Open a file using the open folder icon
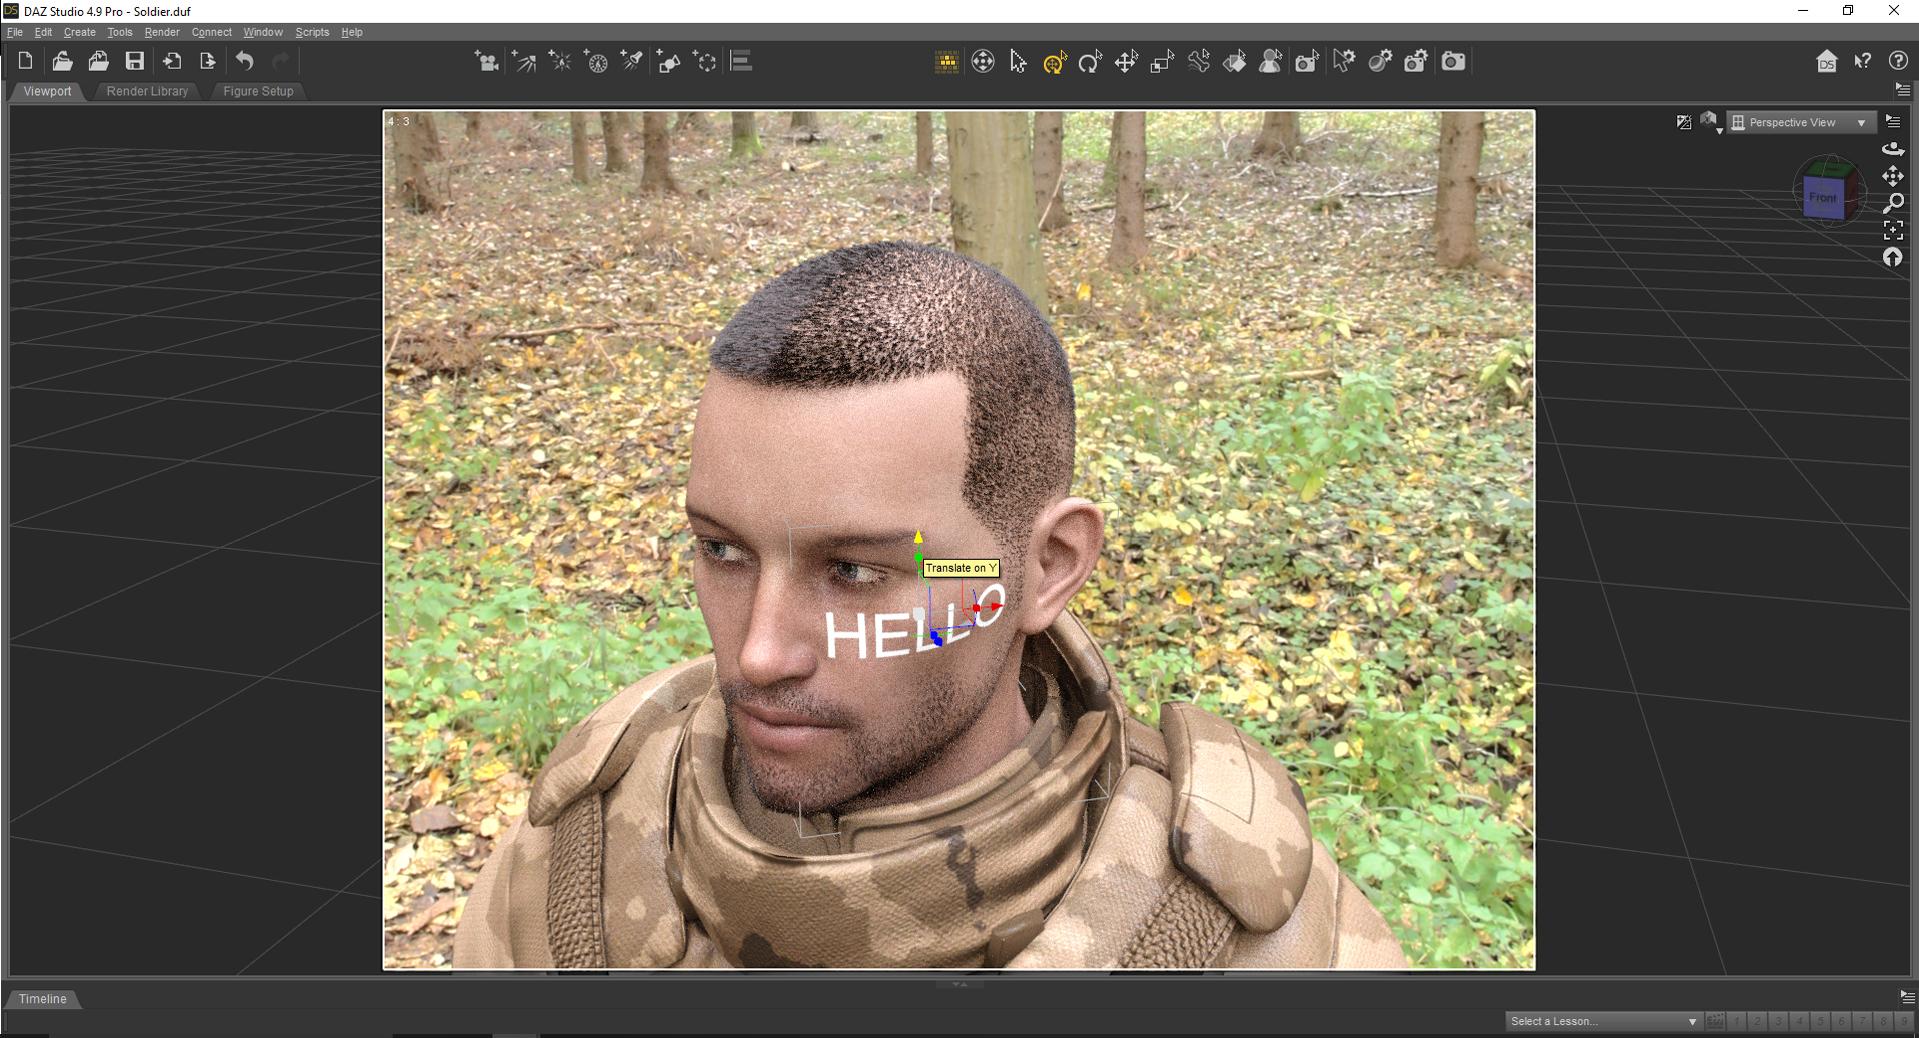 [x=62, y=61]
